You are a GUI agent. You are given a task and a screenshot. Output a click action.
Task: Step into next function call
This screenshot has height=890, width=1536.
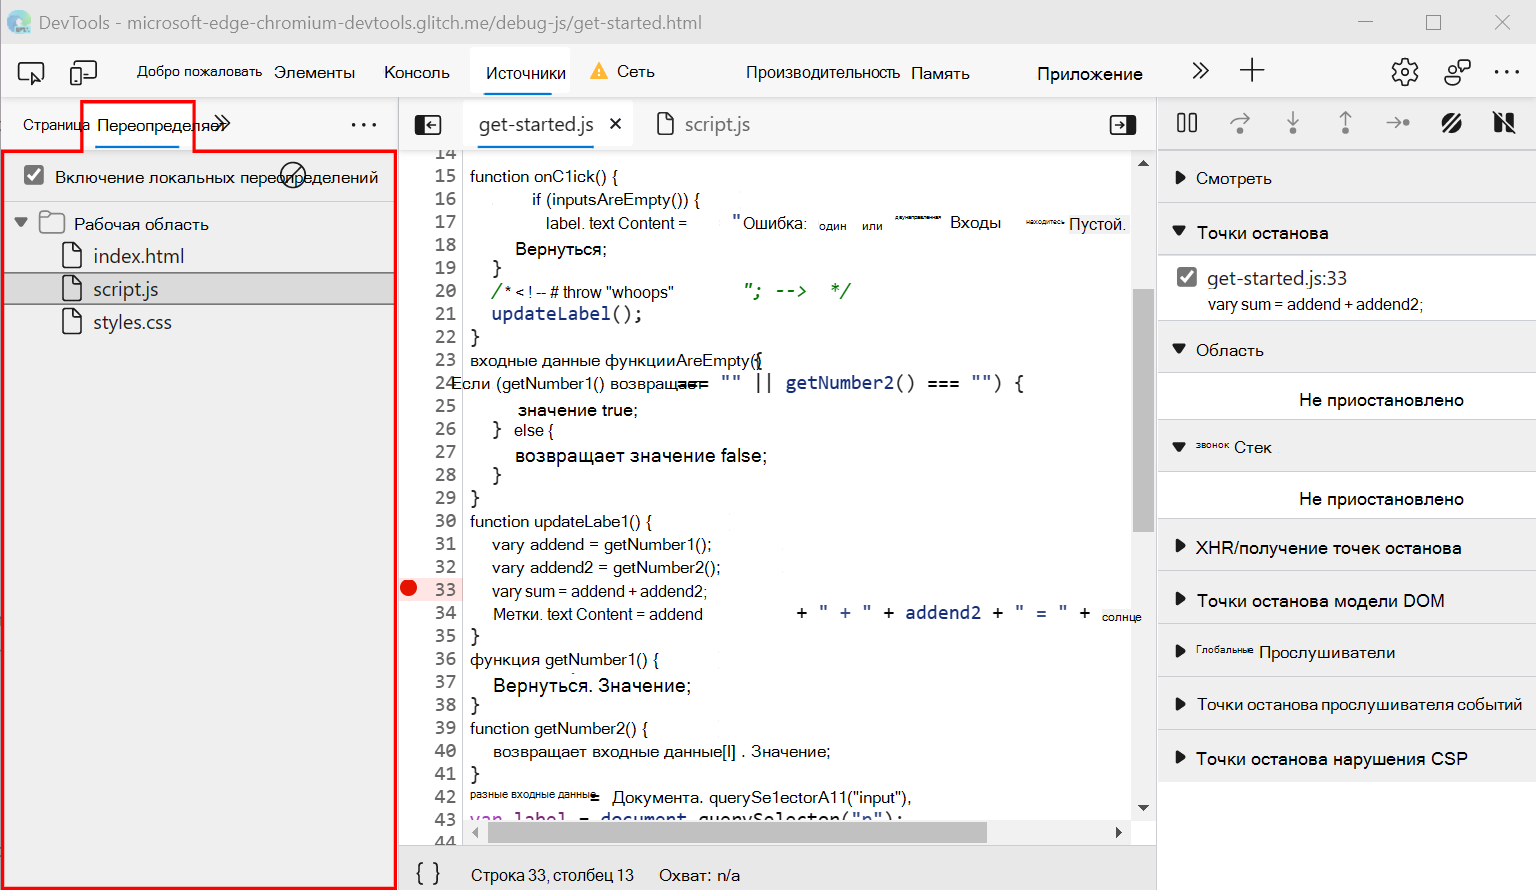click(x=1293, y=123)
